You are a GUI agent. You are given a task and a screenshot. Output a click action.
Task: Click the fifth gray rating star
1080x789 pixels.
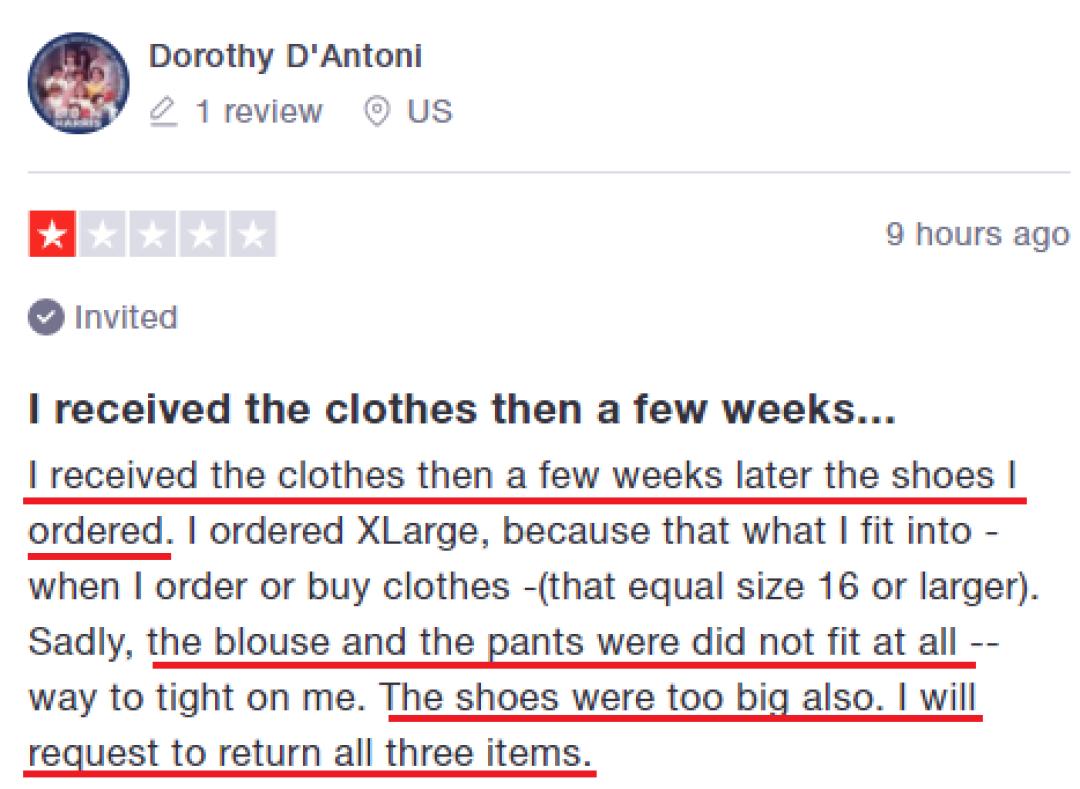tap(253, 236)
